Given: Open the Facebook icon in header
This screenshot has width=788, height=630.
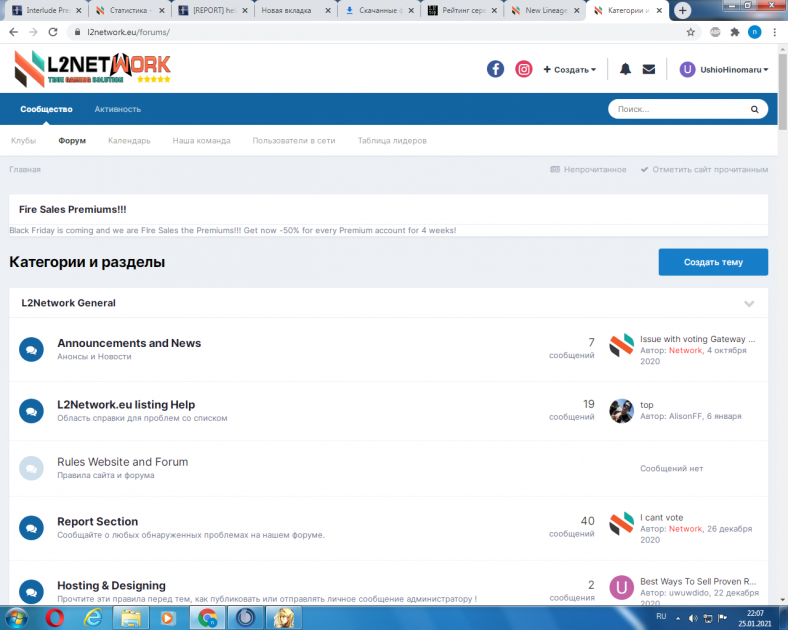Looking at the screenshot, I should click(x=495, y=69).
